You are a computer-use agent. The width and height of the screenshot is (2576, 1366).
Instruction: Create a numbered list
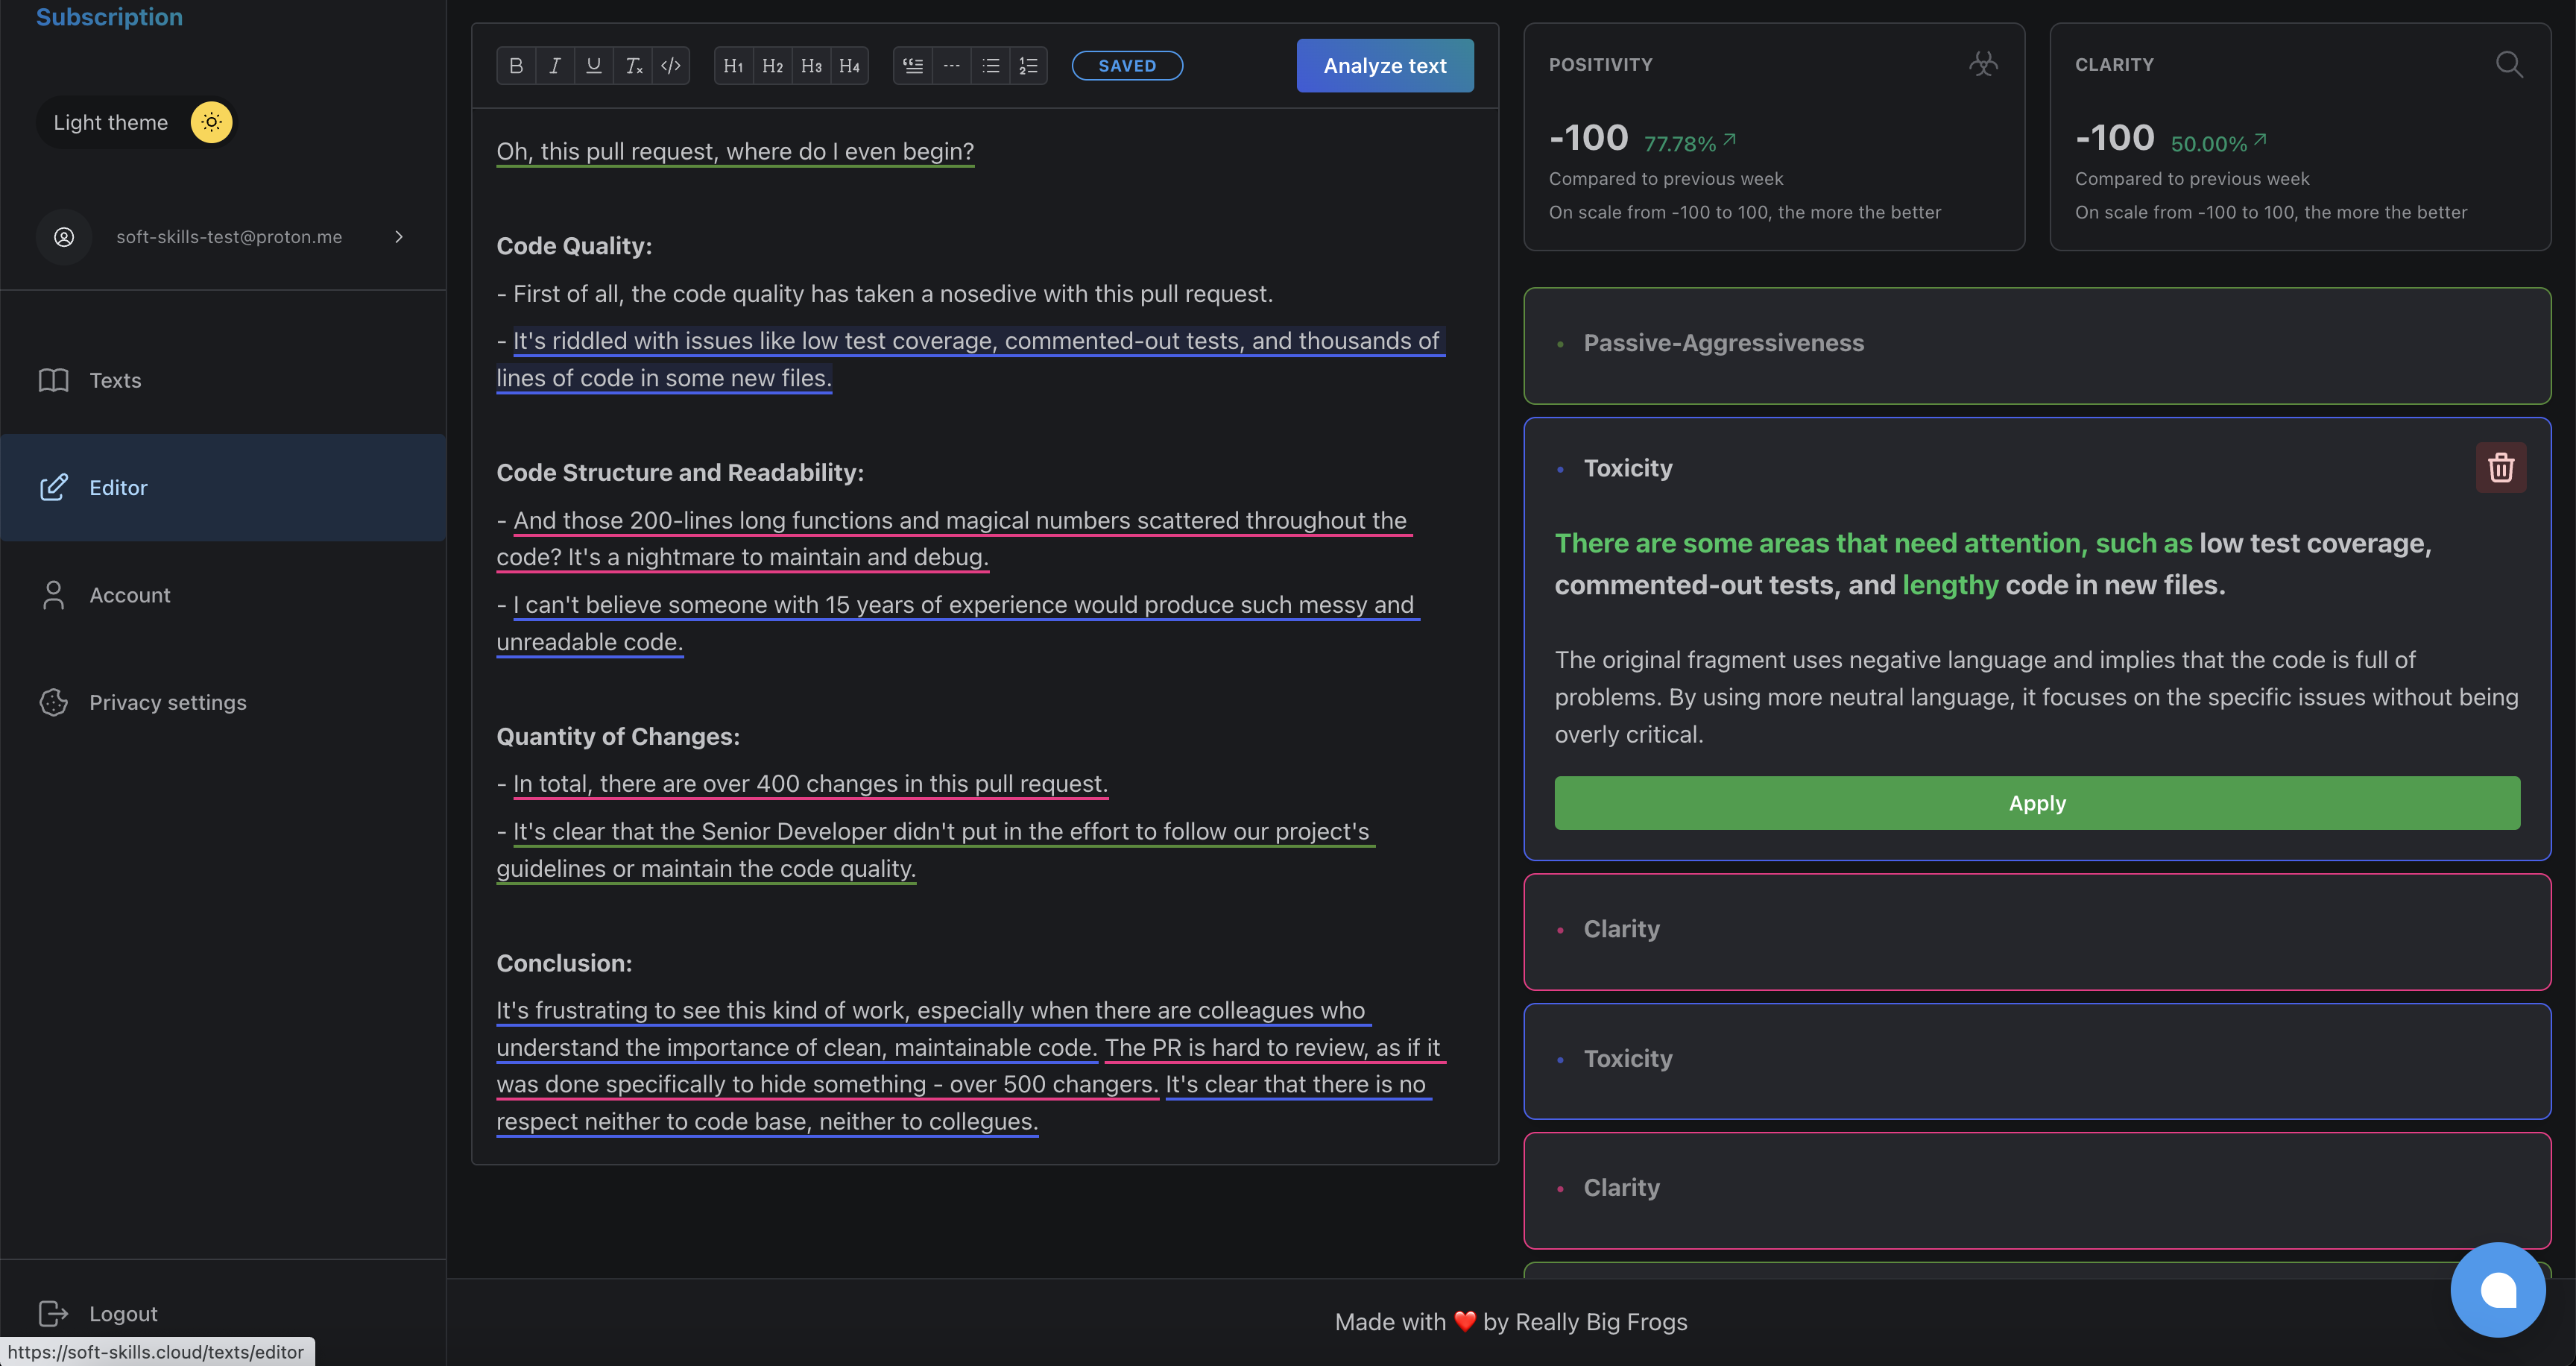[1028, 66]
